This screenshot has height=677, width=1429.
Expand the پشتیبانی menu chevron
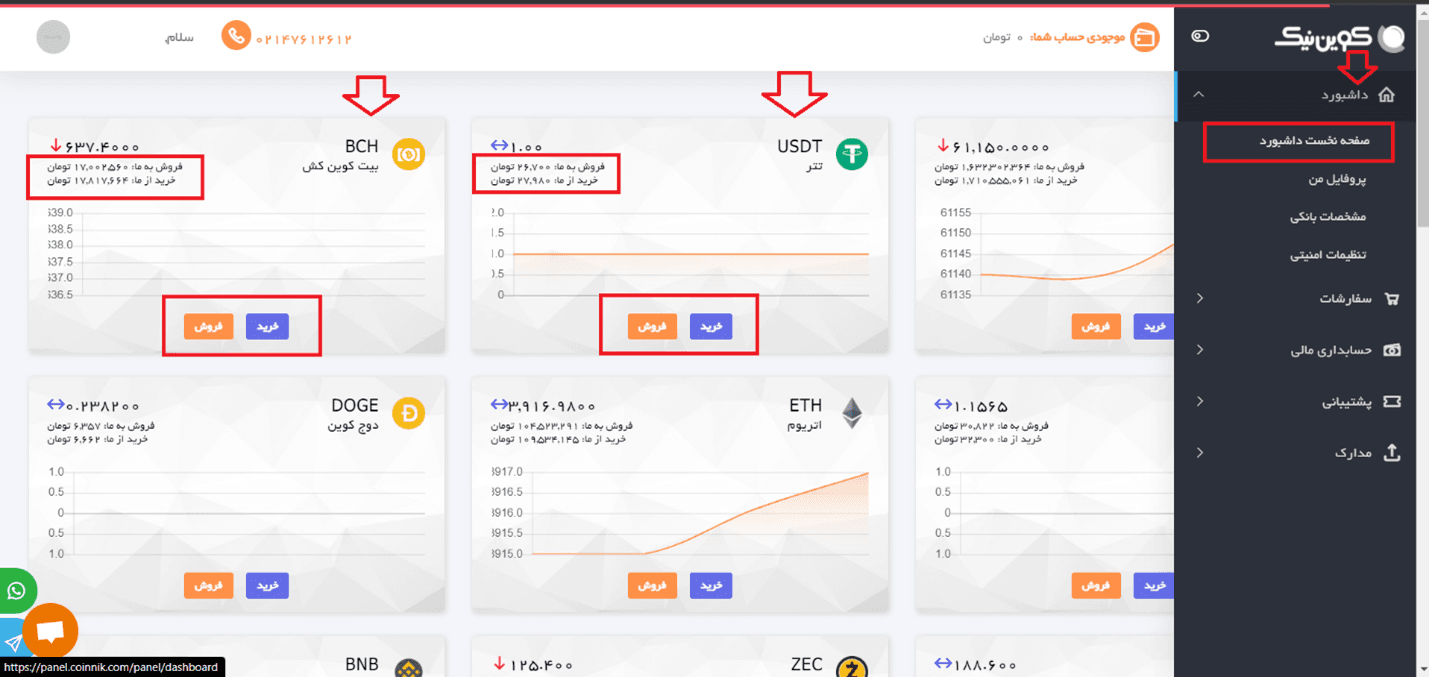[1200, 401]
